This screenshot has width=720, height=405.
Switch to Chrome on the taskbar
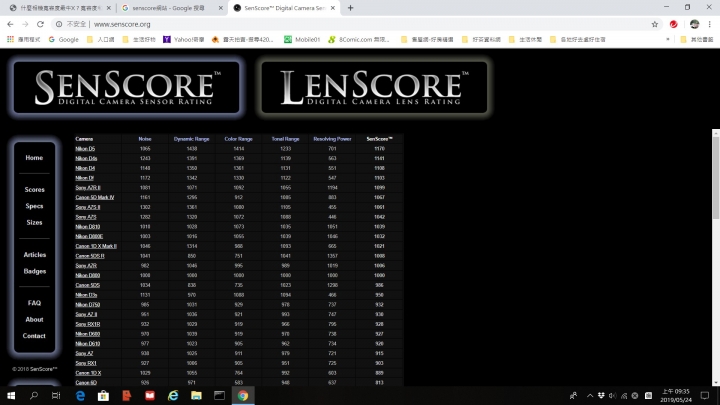point(243,395)
